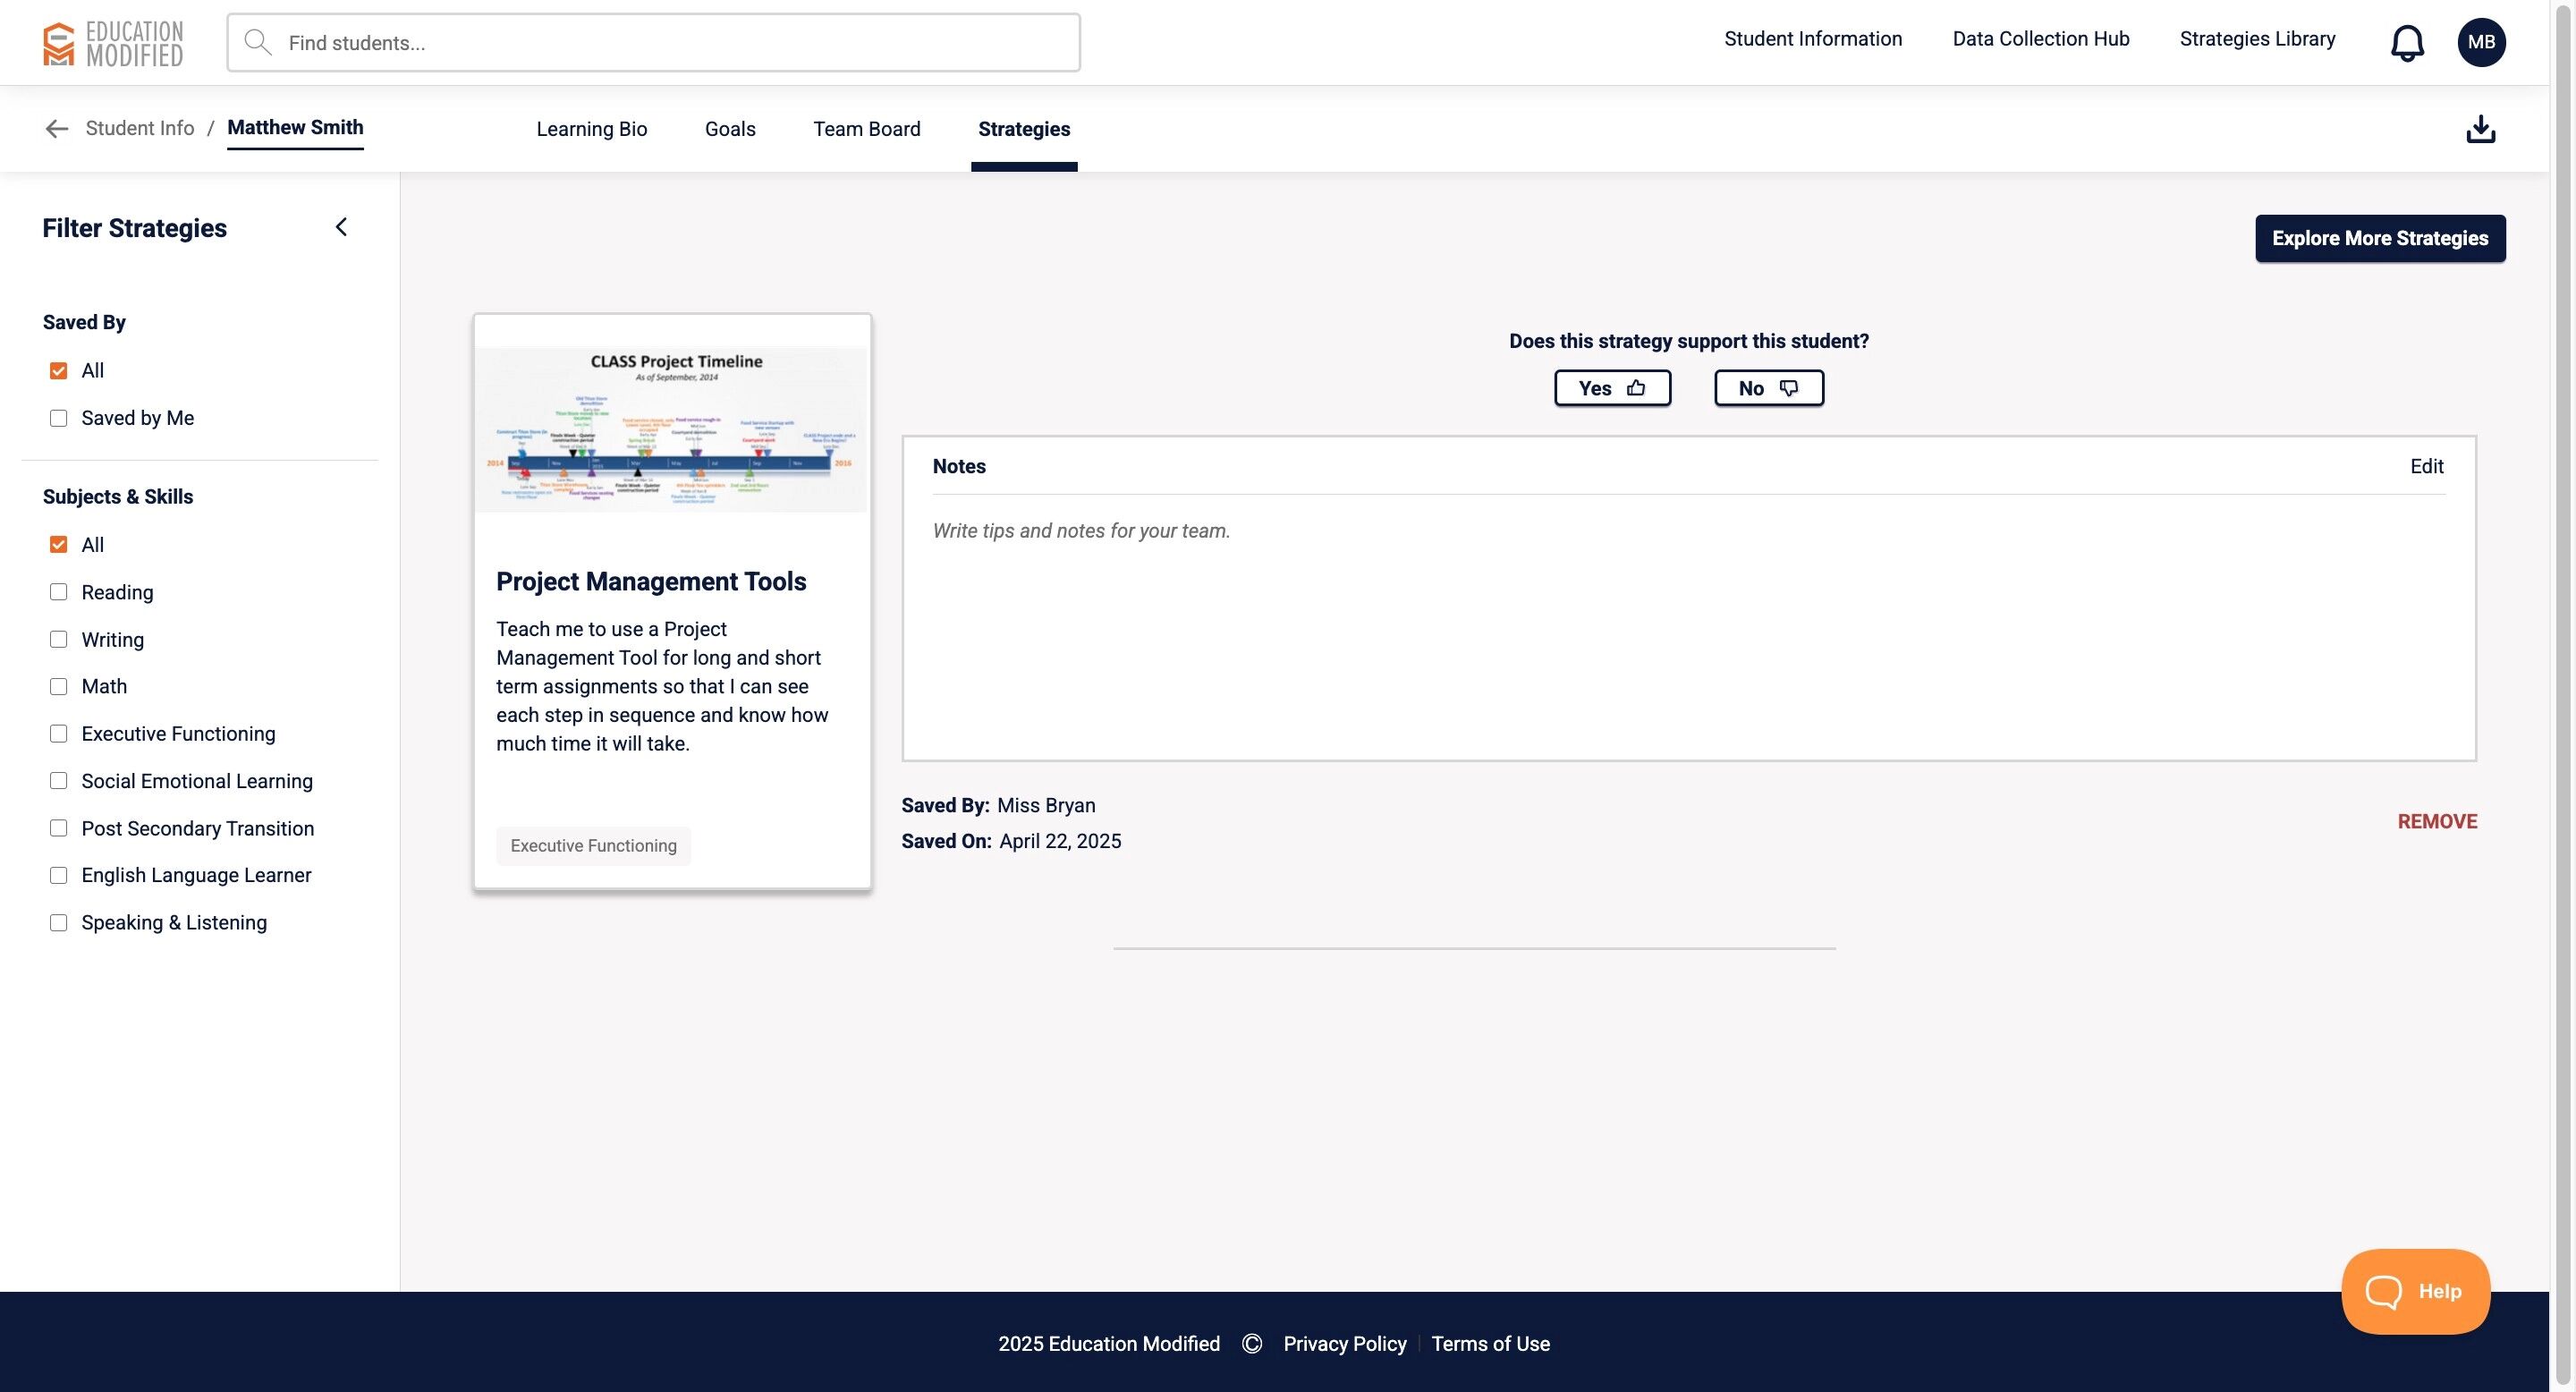Click the red REMOVE link

[2436, 821]
